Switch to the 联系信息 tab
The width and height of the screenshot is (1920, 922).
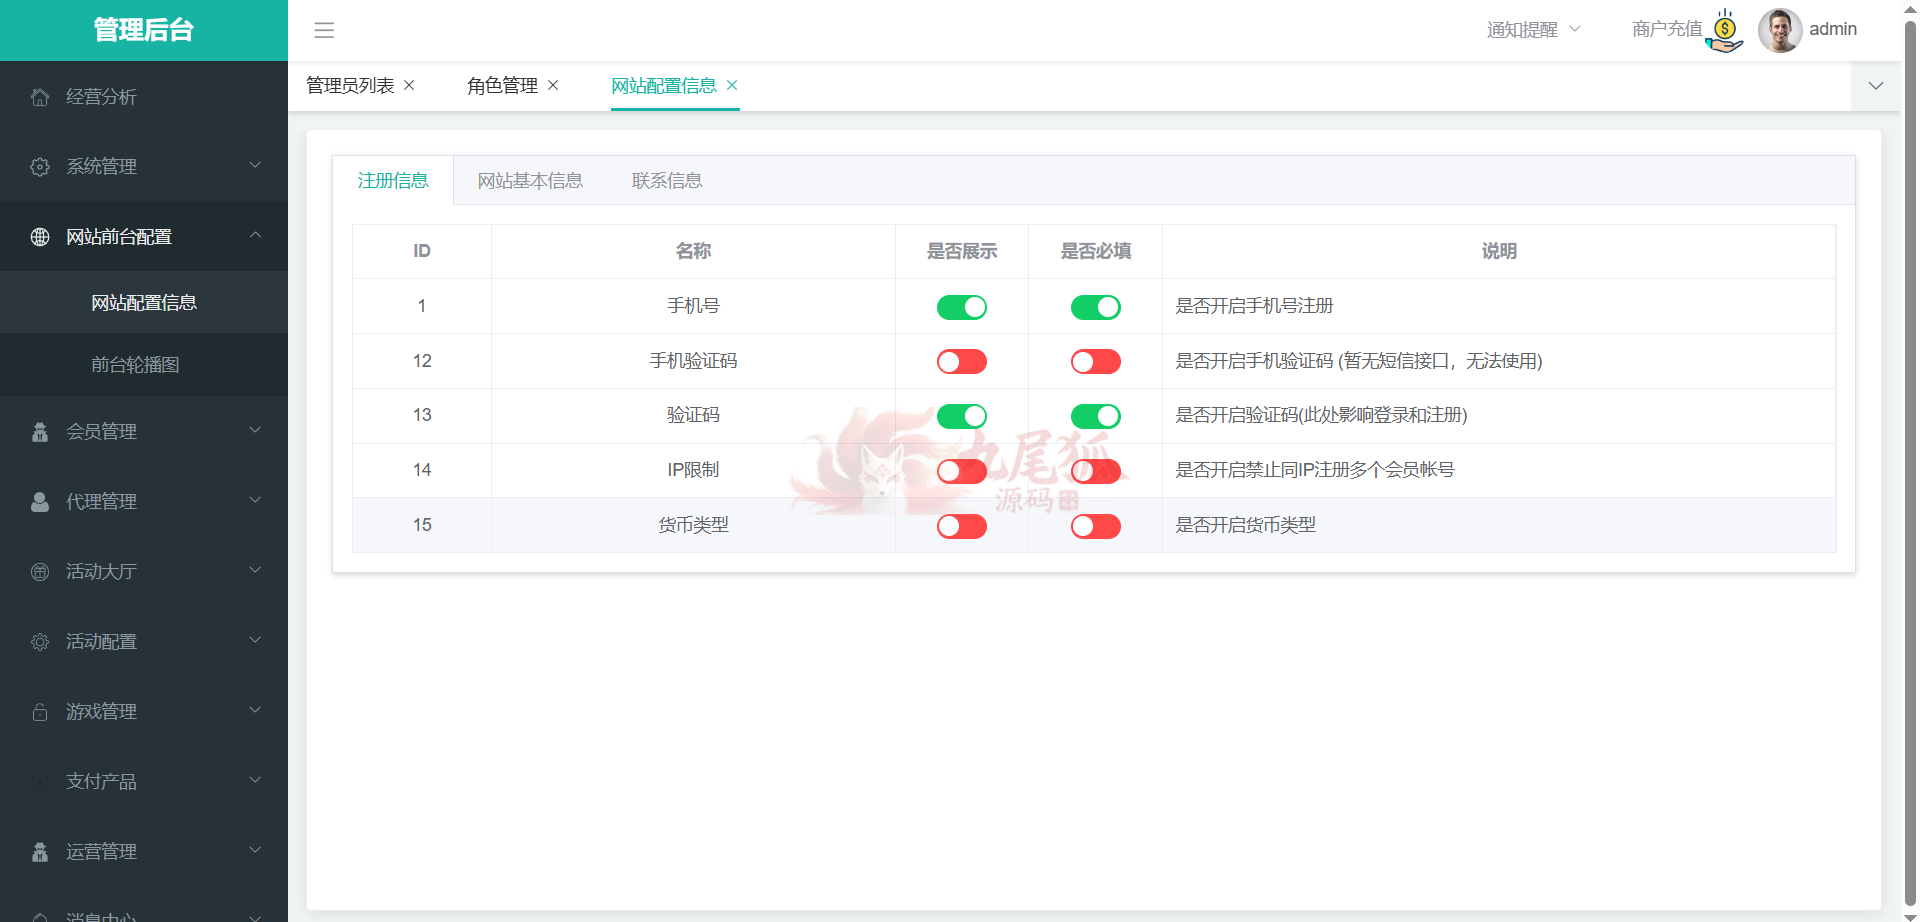[667, 181]
